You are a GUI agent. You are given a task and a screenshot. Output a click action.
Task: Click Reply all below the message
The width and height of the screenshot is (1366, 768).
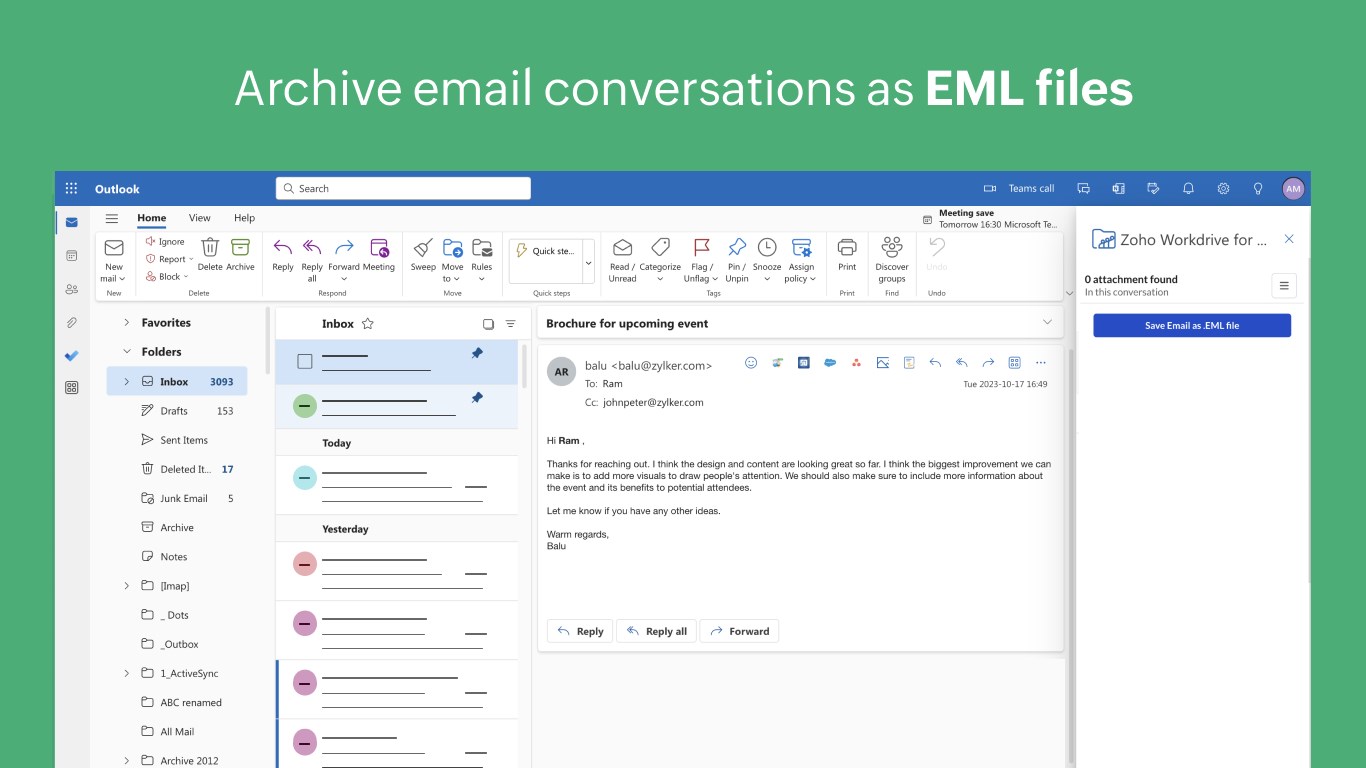coord(656,631)
